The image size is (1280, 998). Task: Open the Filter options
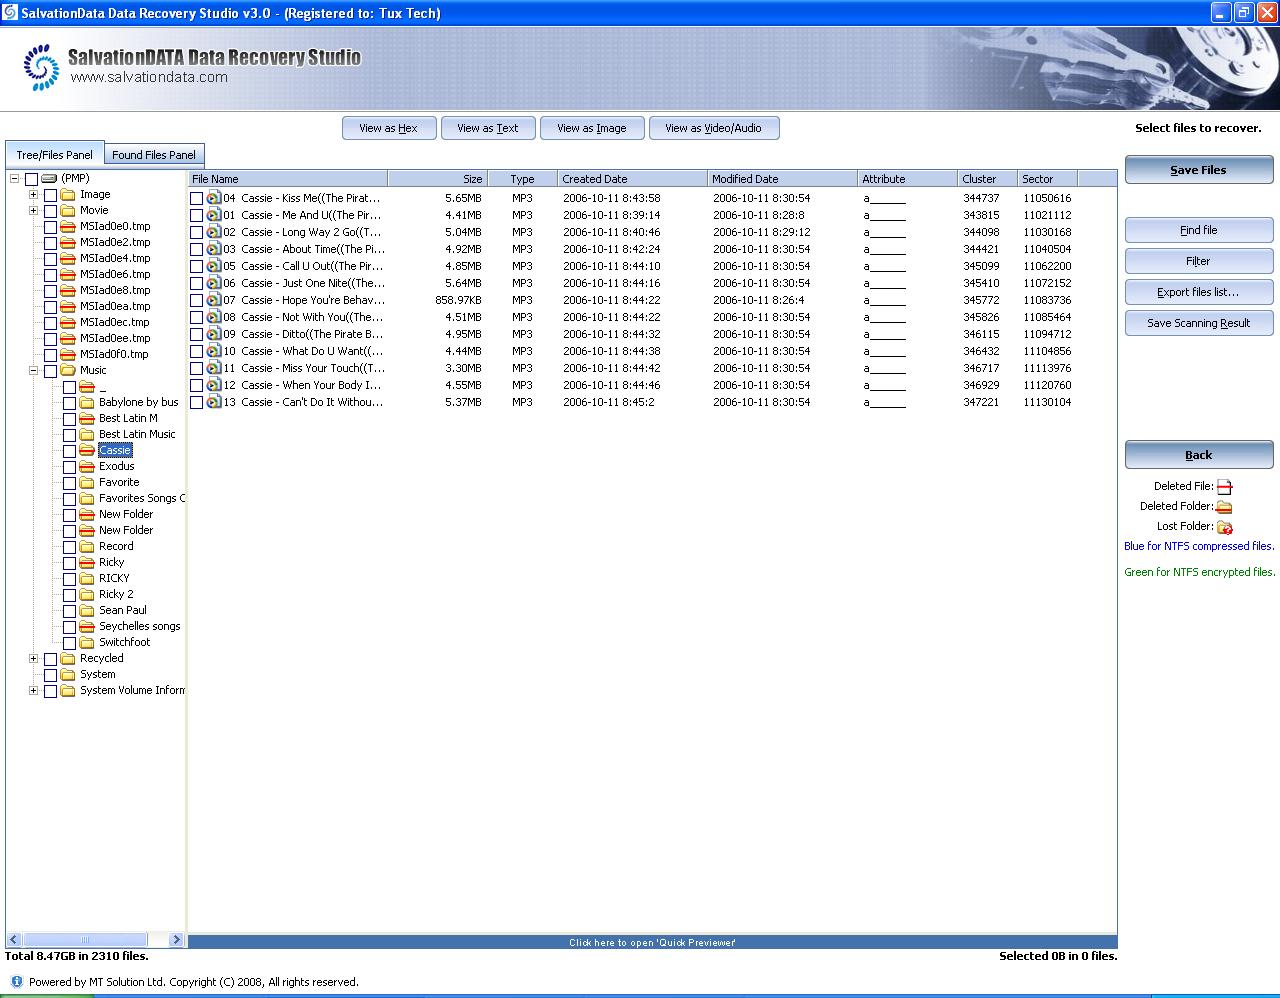(1198, 261)
